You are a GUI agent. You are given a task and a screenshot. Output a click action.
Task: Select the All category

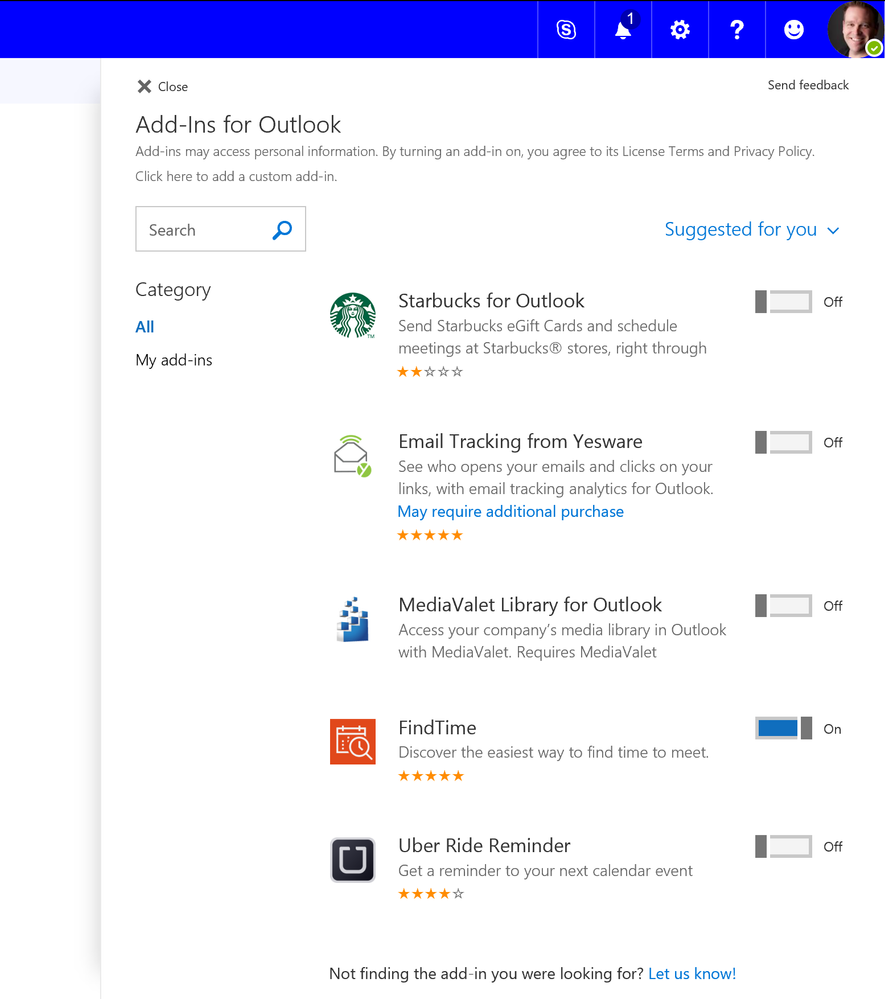click(x=145, y=327)
